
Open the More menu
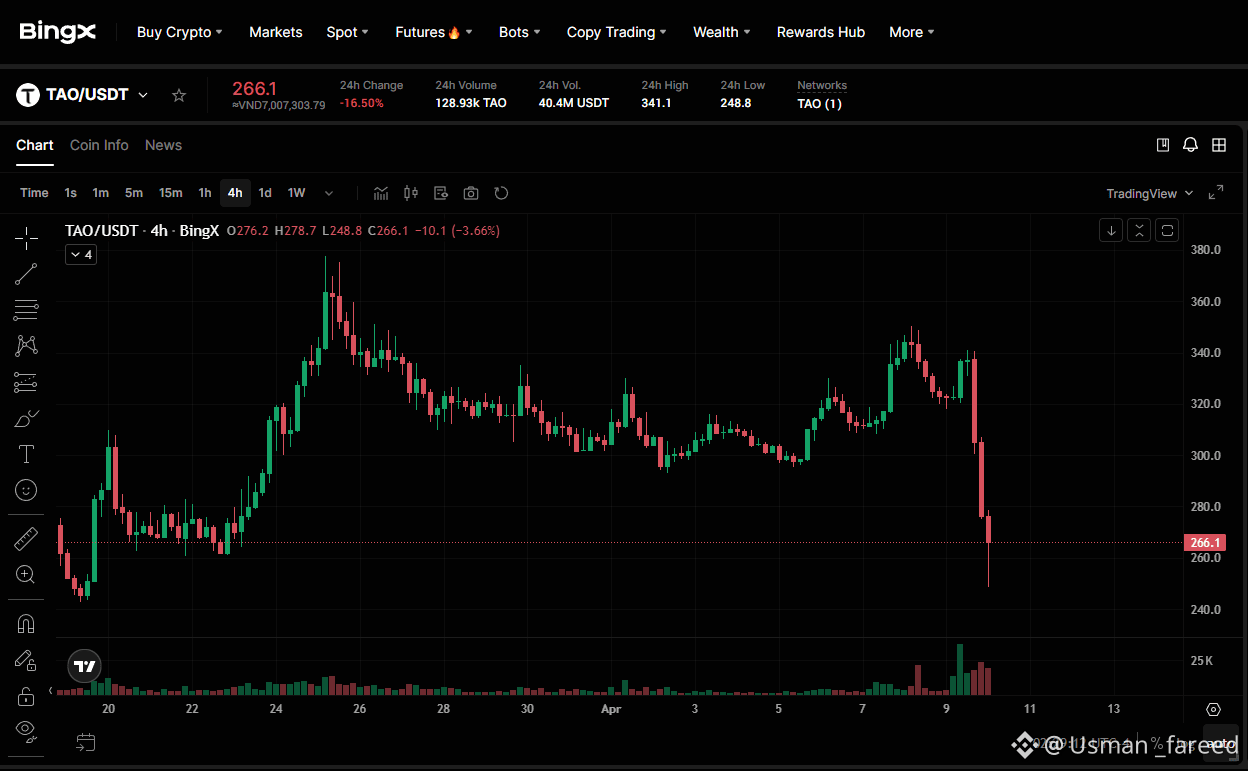tap(912, 32)
